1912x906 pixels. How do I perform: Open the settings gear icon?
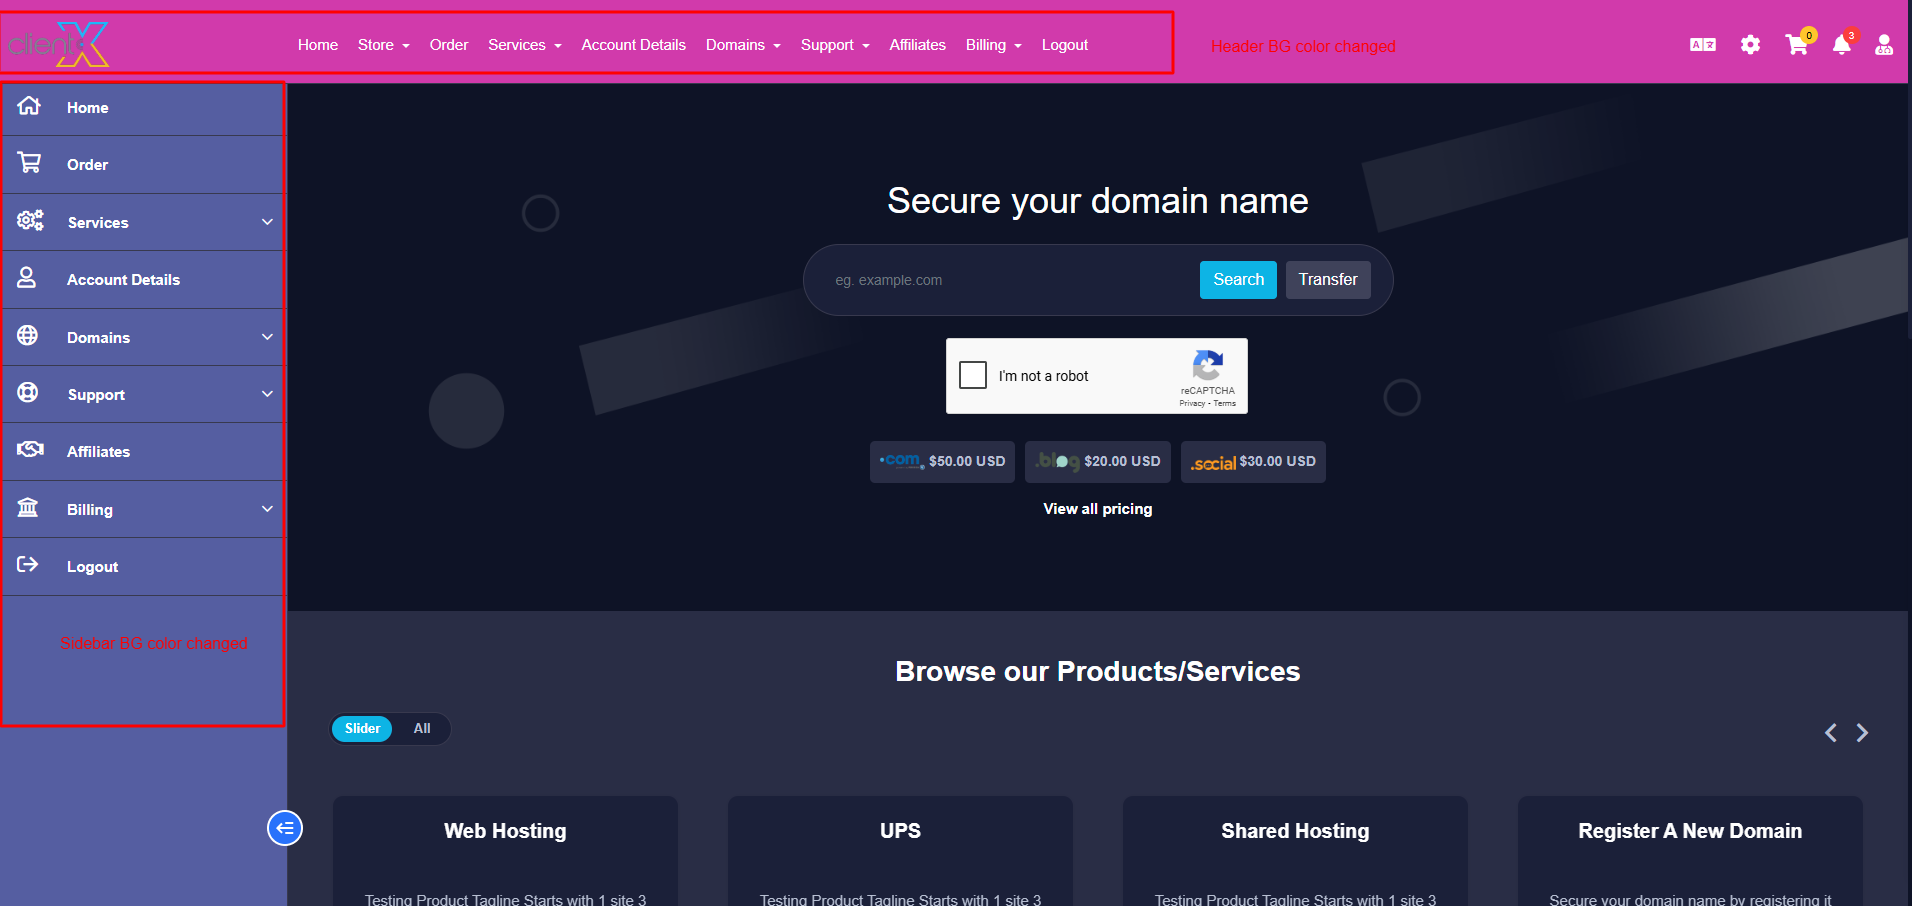[x=1750, y=45]
